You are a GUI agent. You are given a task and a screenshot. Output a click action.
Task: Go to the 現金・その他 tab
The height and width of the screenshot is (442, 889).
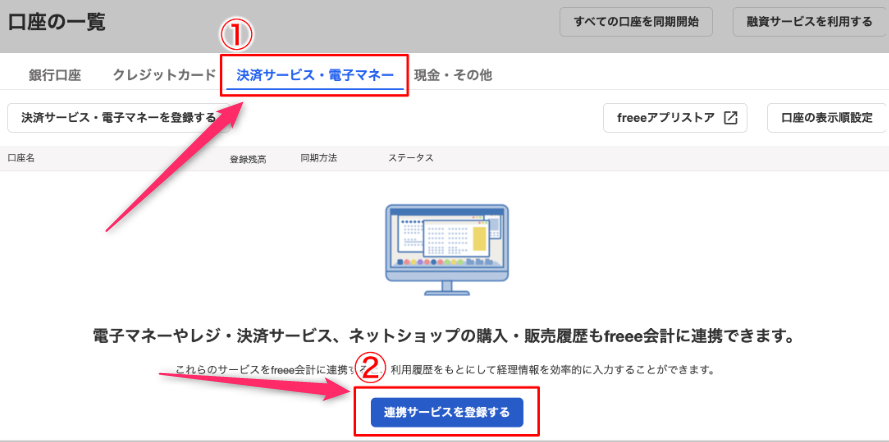(x=452, y=75)
